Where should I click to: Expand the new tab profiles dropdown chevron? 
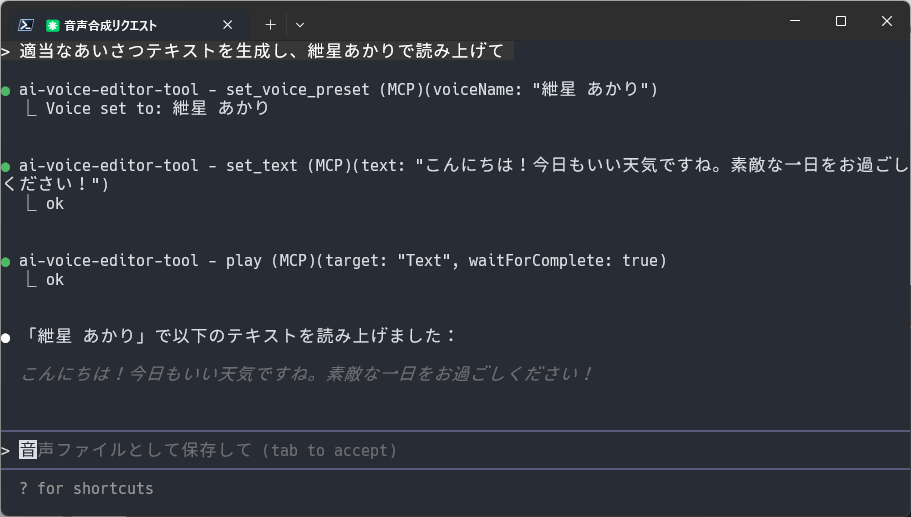point(300,25)
